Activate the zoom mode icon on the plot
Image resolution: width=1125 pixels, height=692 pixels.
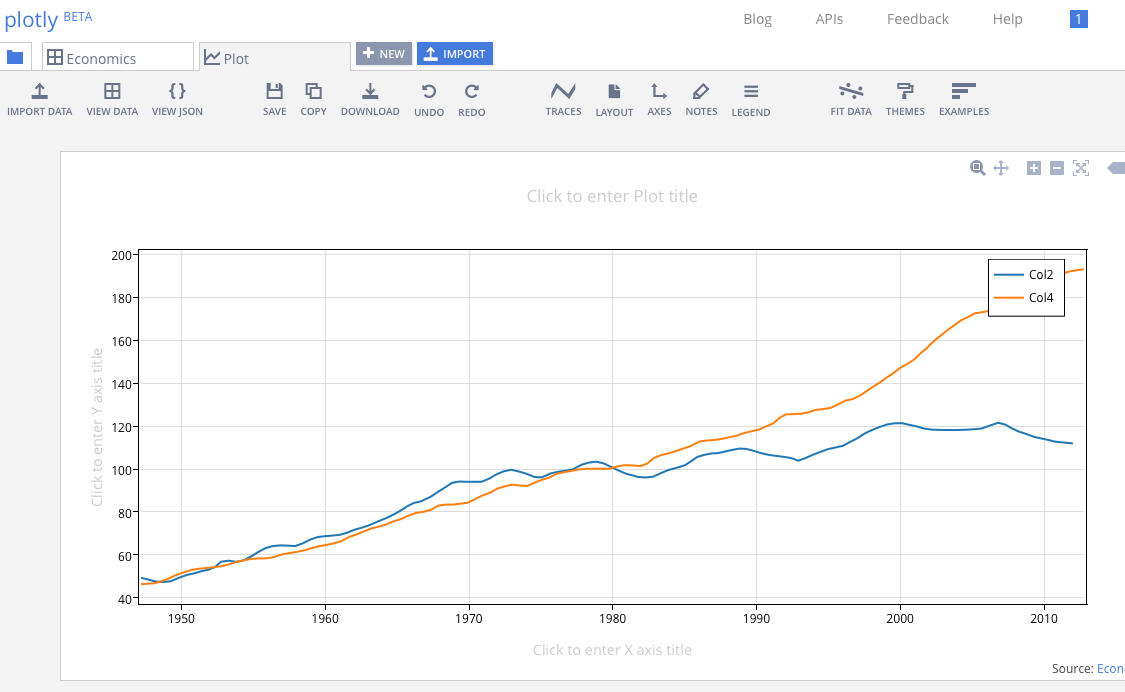977,168
